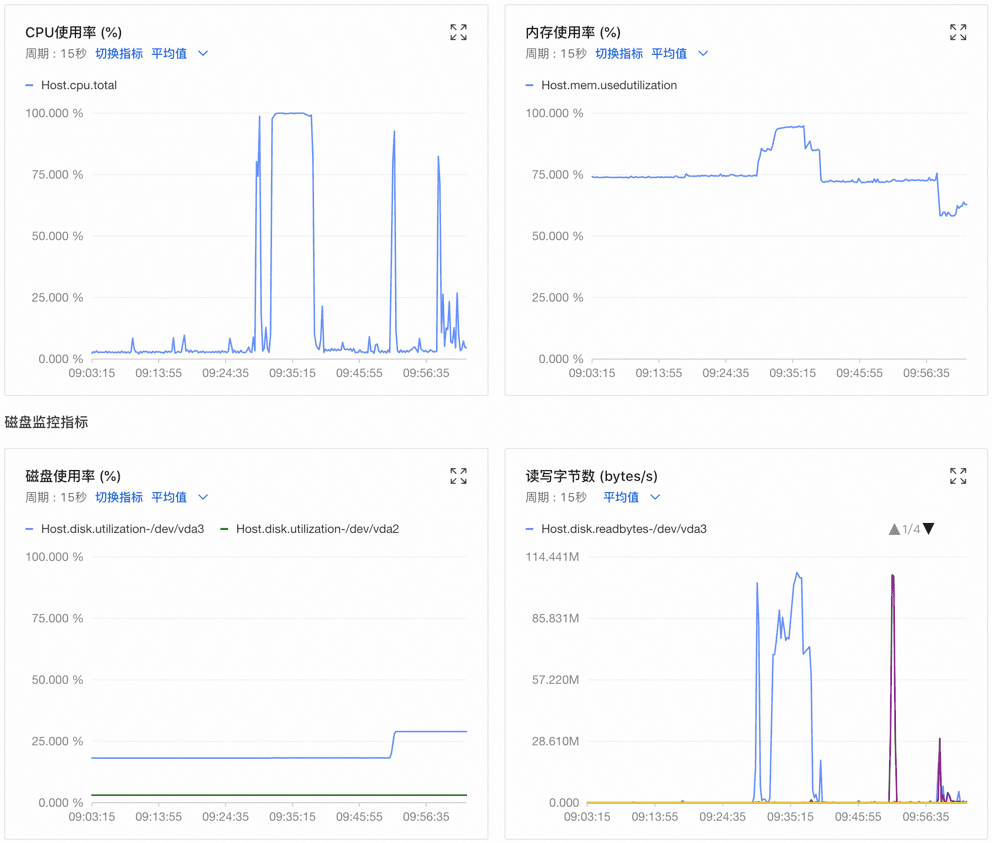This screenshot has width=992, height=843.
Task: Open 平均值 dropdown in 读写字节数 panel
Action: click(631, 497)
